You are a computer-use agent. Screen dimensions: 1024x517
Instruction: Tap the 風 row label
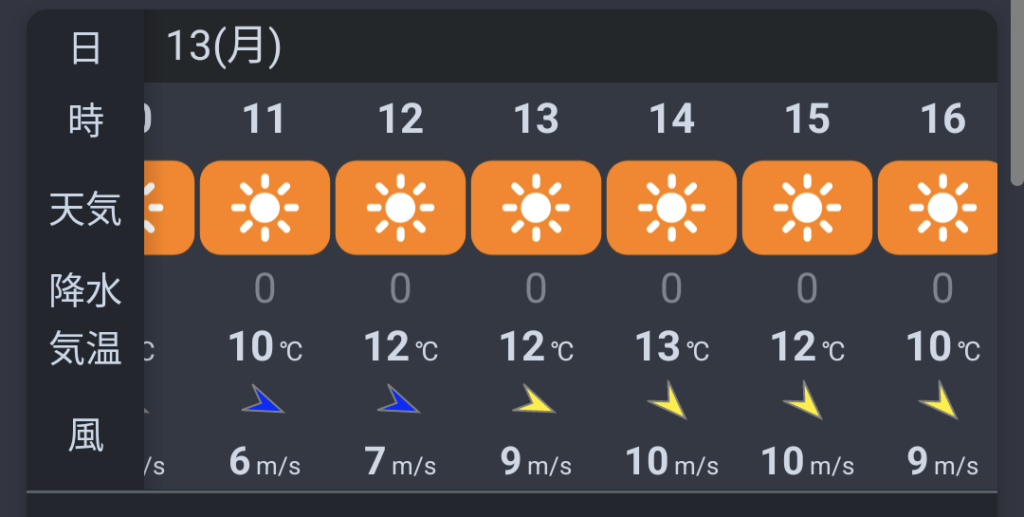tap(86, 435)
